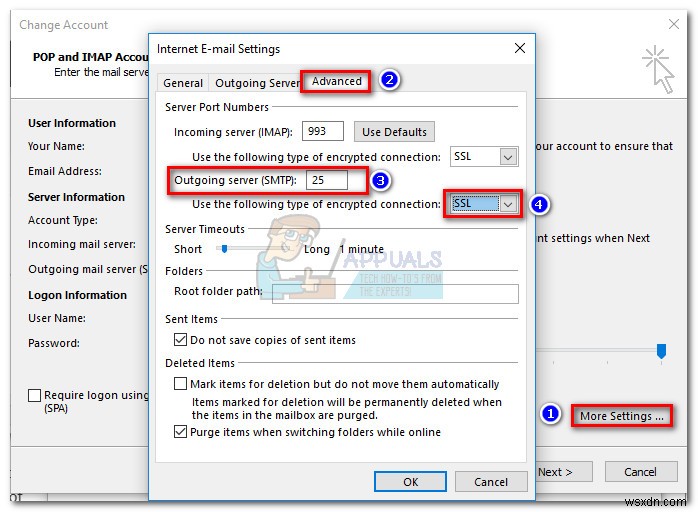Enable Mark items for deletion checkbox
Image resolution: width=698 pixels, height=512 pixels.
[x=180, y=383]
